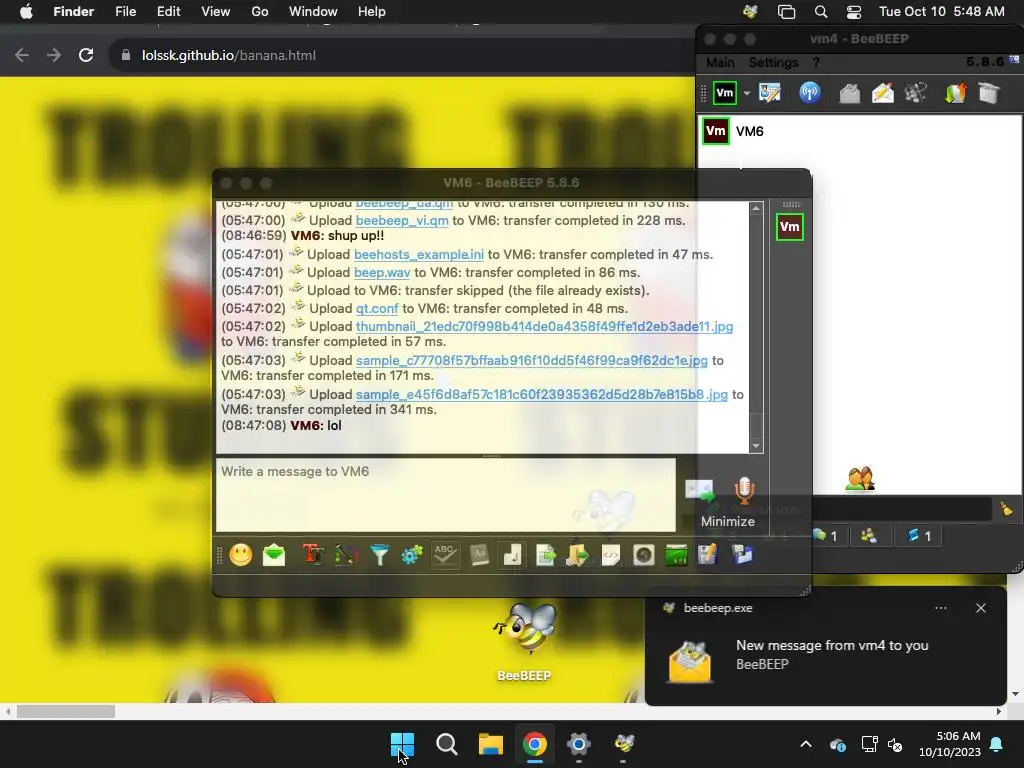Open Main menu in vm4 BeeBEEP window

click(x=720, y=63)
